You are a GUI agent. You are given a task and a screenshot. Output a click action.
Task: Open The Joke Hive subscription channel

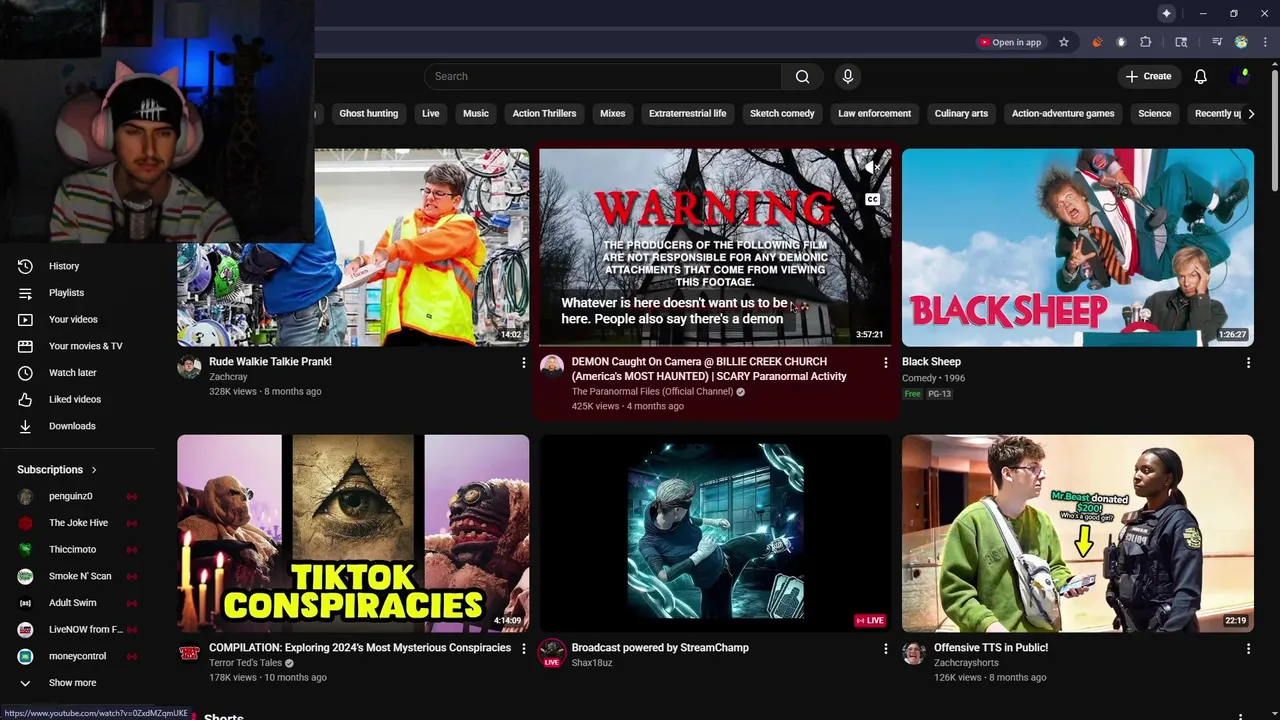pos(80,523)
